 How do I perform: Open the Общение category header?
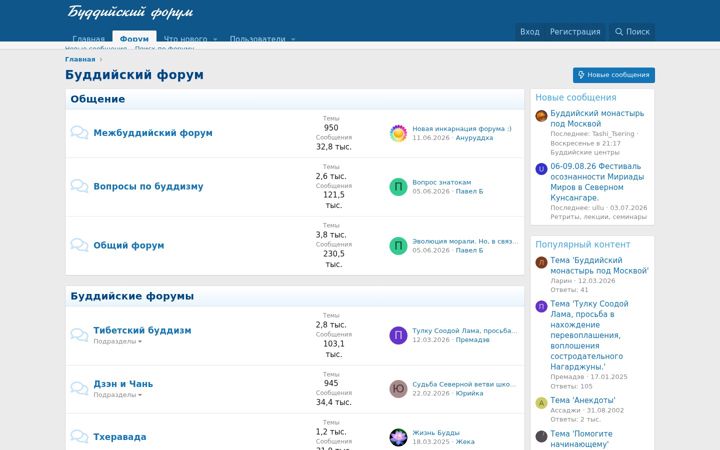click(x=97, y=99)
